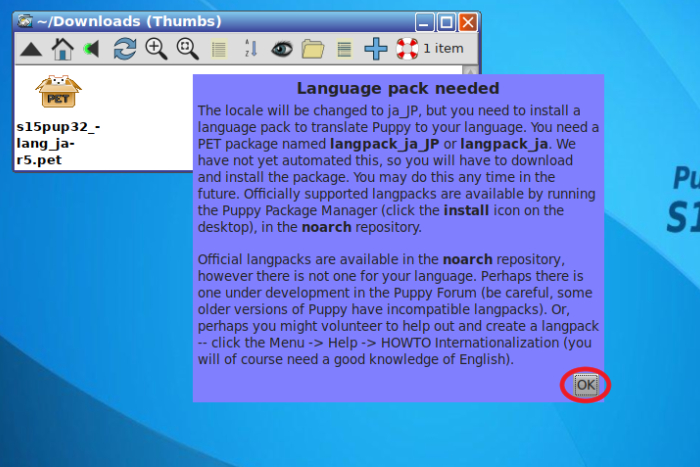Click the s15pup32_-lang_ja-r5.pet file name
This screenshot has width=700, height=467.
[x=58, y=143]
